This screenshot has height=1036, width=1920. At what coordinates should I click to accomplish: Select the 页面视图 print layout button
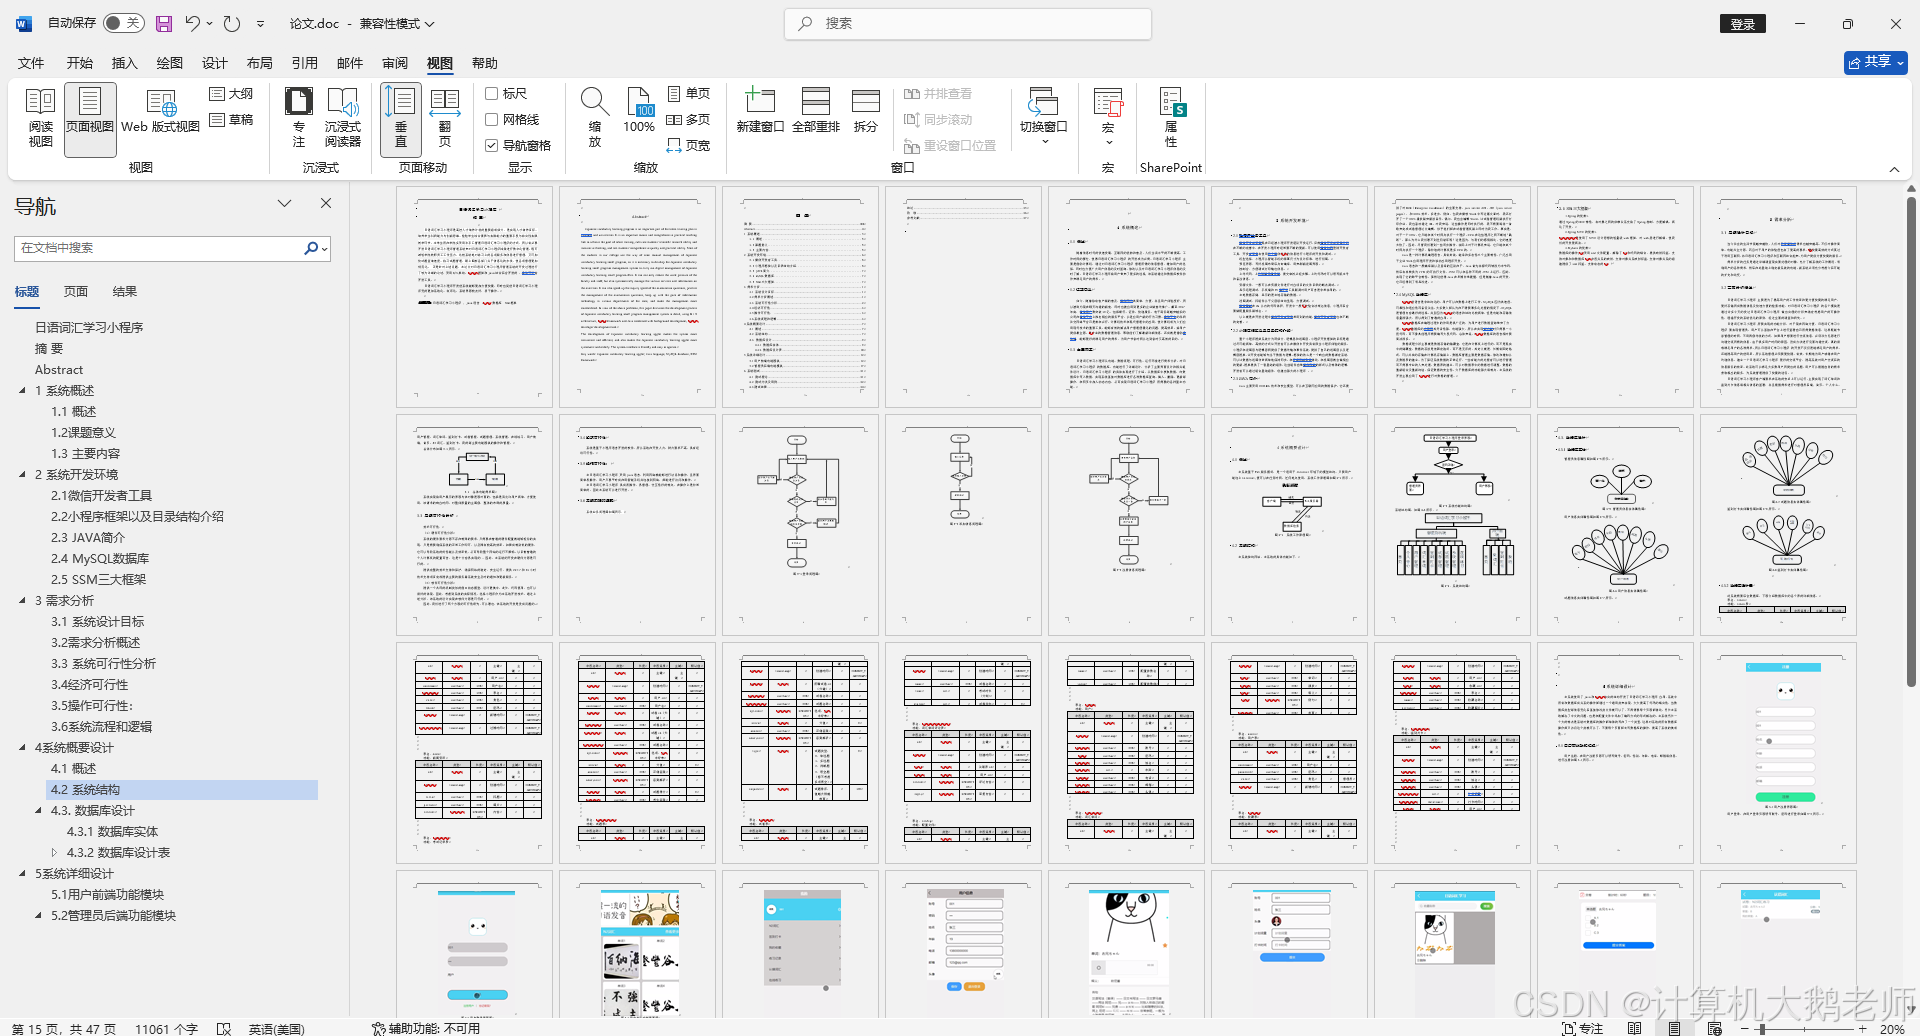click(x=90, y=118)
